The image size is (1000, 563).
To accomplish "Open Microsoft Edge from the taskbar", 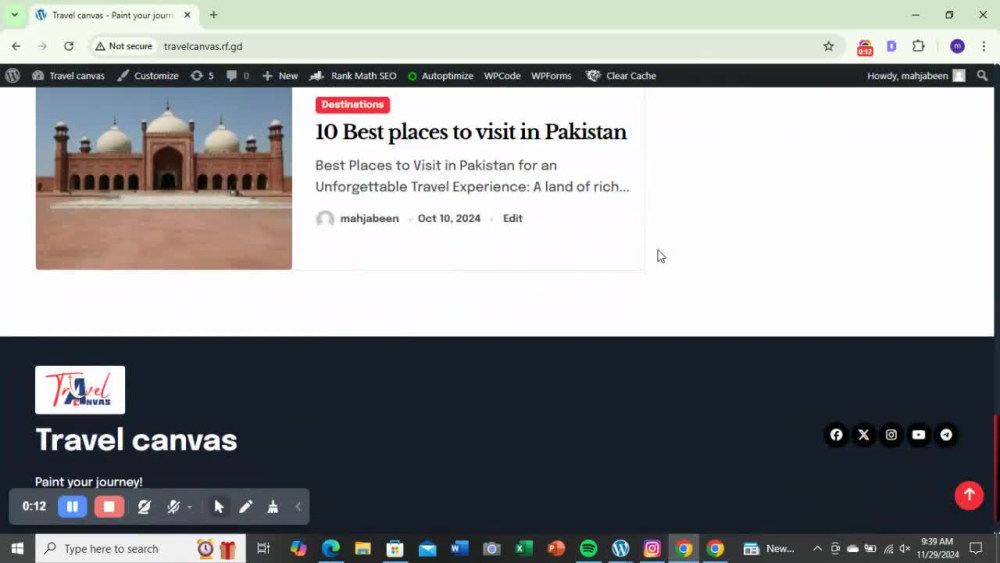I will 330,548.
